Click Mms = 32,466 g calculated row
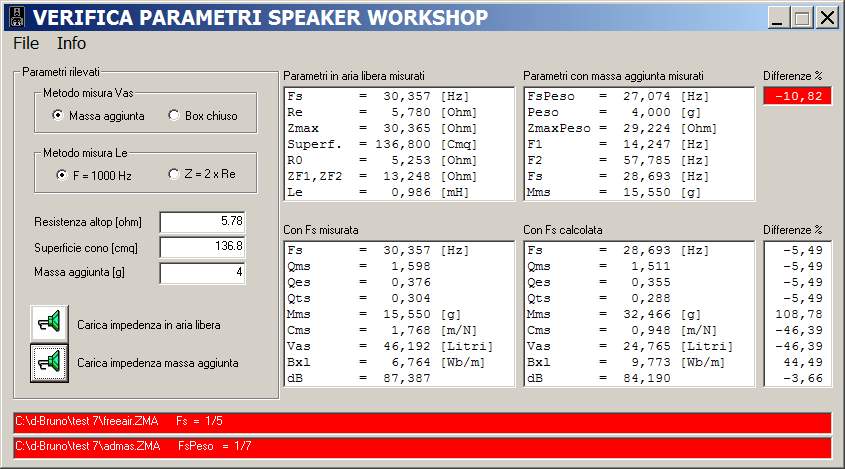 coord(614,314)
